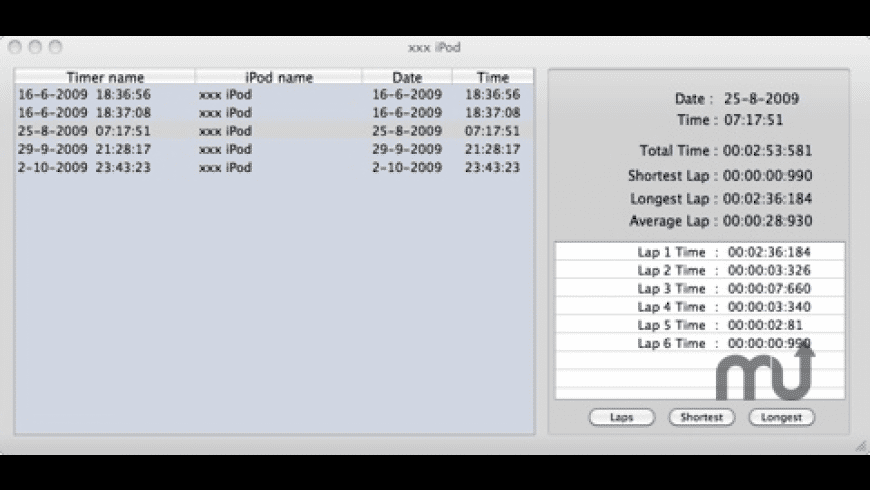
Task: Click the Total Time value 00:02:53:581
Action: coord(767,151)
